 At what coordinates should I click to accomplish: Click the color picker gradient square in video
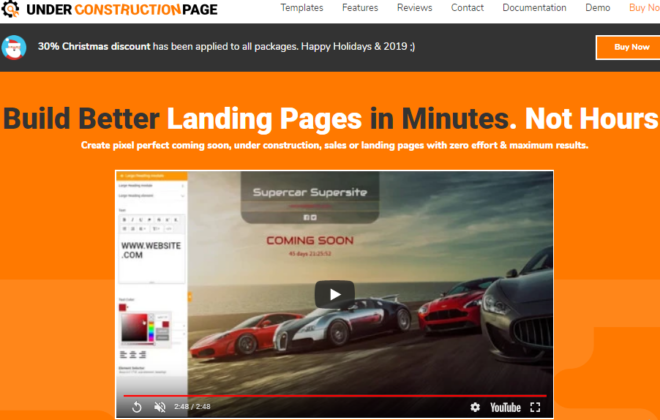(x=134, y=327)
